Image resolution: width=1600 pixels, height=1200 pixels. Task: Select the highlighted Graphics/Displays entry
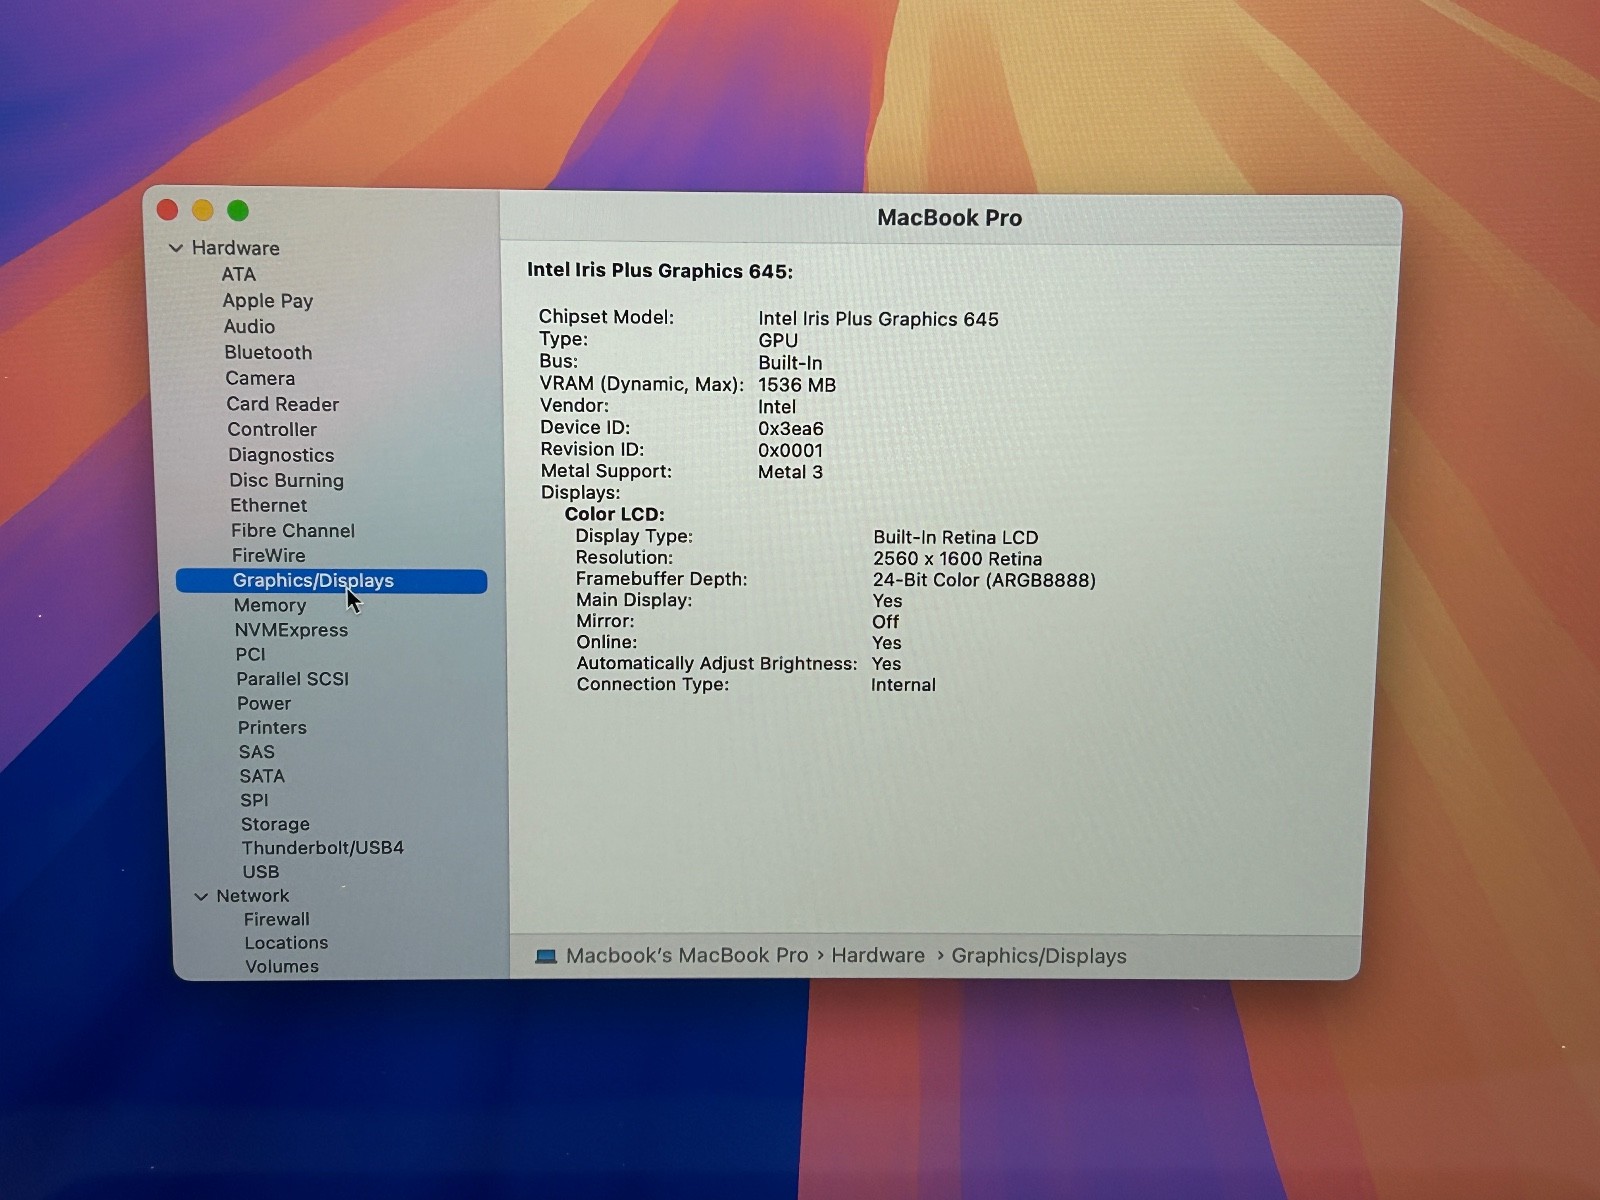[331, 581]
